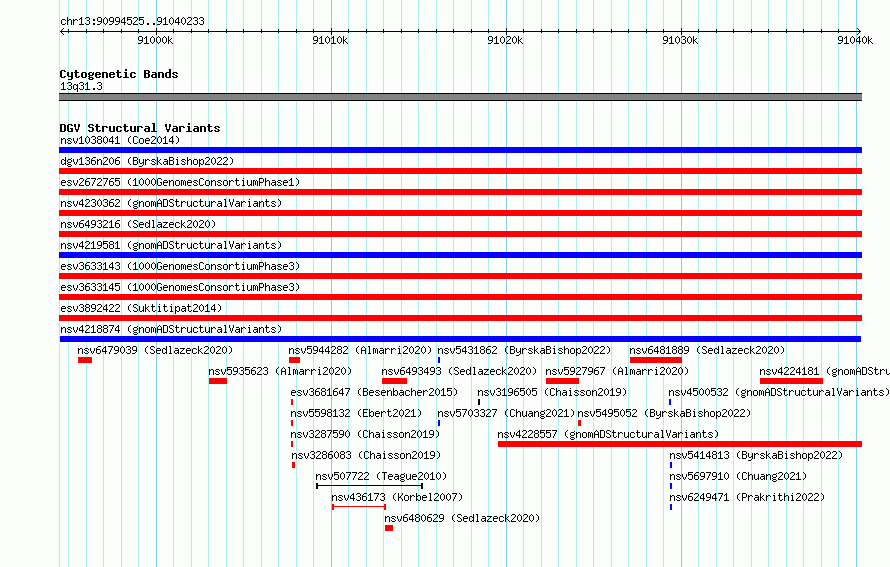Click nsv507722 (Teague2010) label
Image resolution: width=890 pixels, height=567 pixels.
[381, 476]
